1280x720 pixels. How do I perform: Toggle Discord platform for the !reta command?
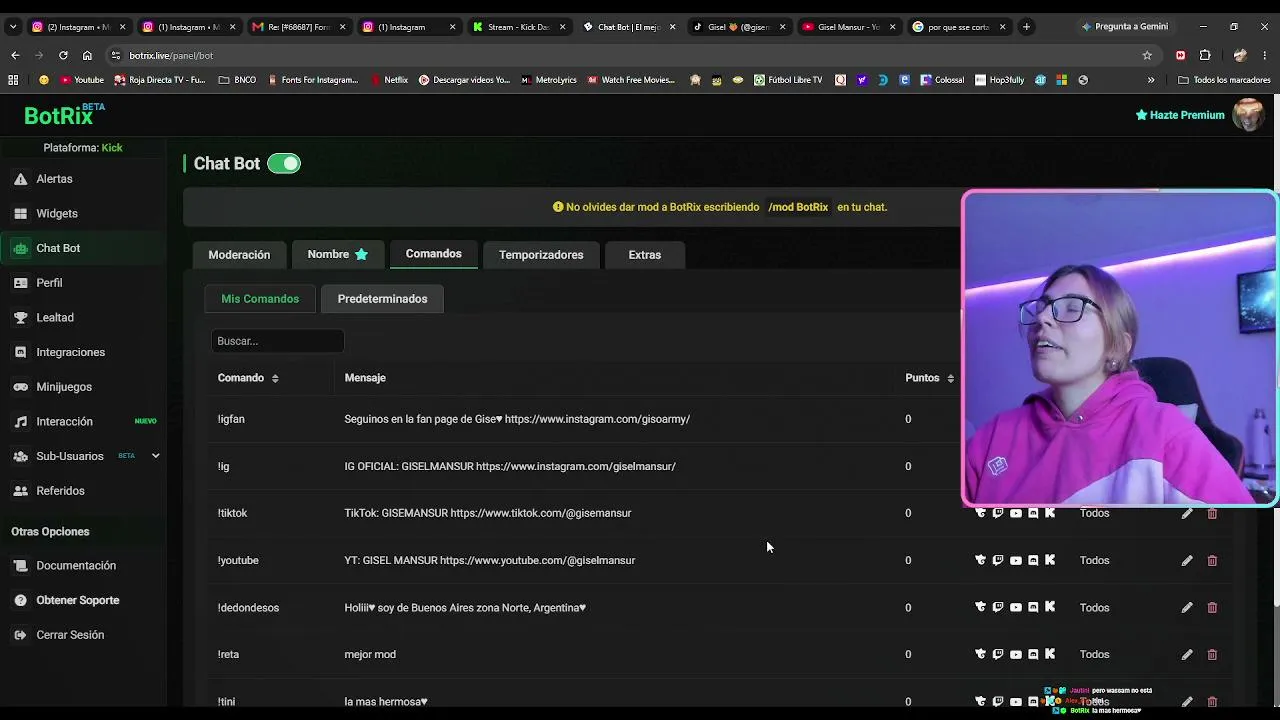click(1033, 655)
